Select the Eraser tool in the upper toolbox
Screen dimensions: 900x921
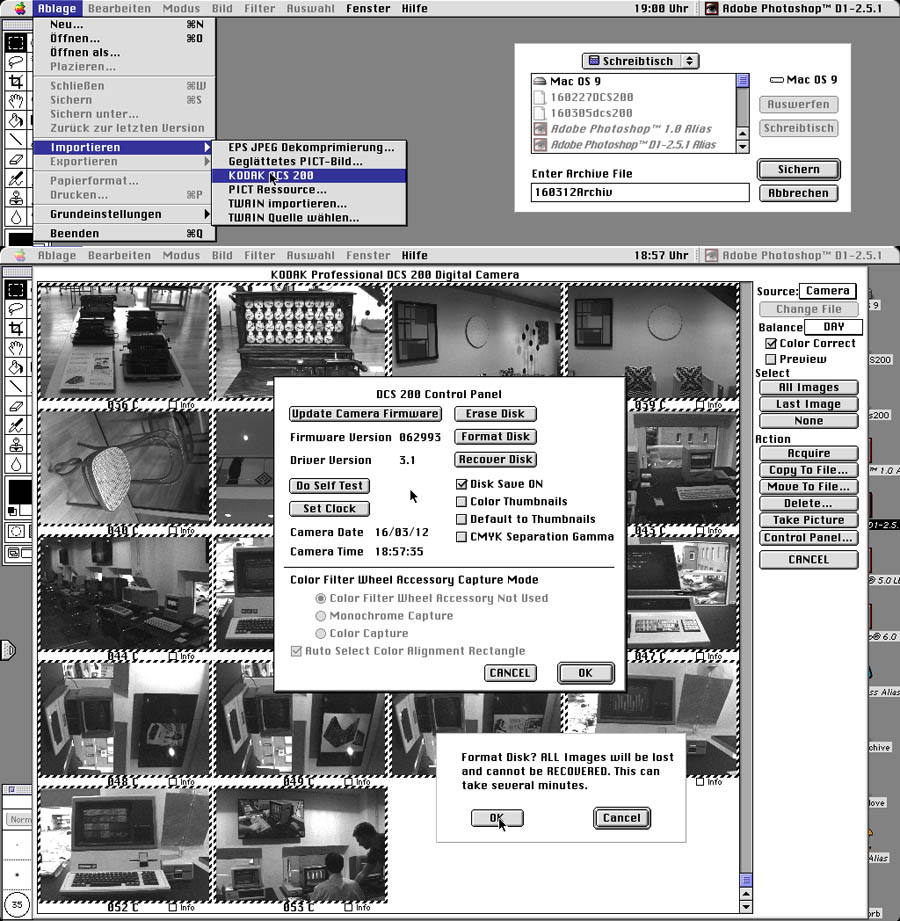click(16, 159)
